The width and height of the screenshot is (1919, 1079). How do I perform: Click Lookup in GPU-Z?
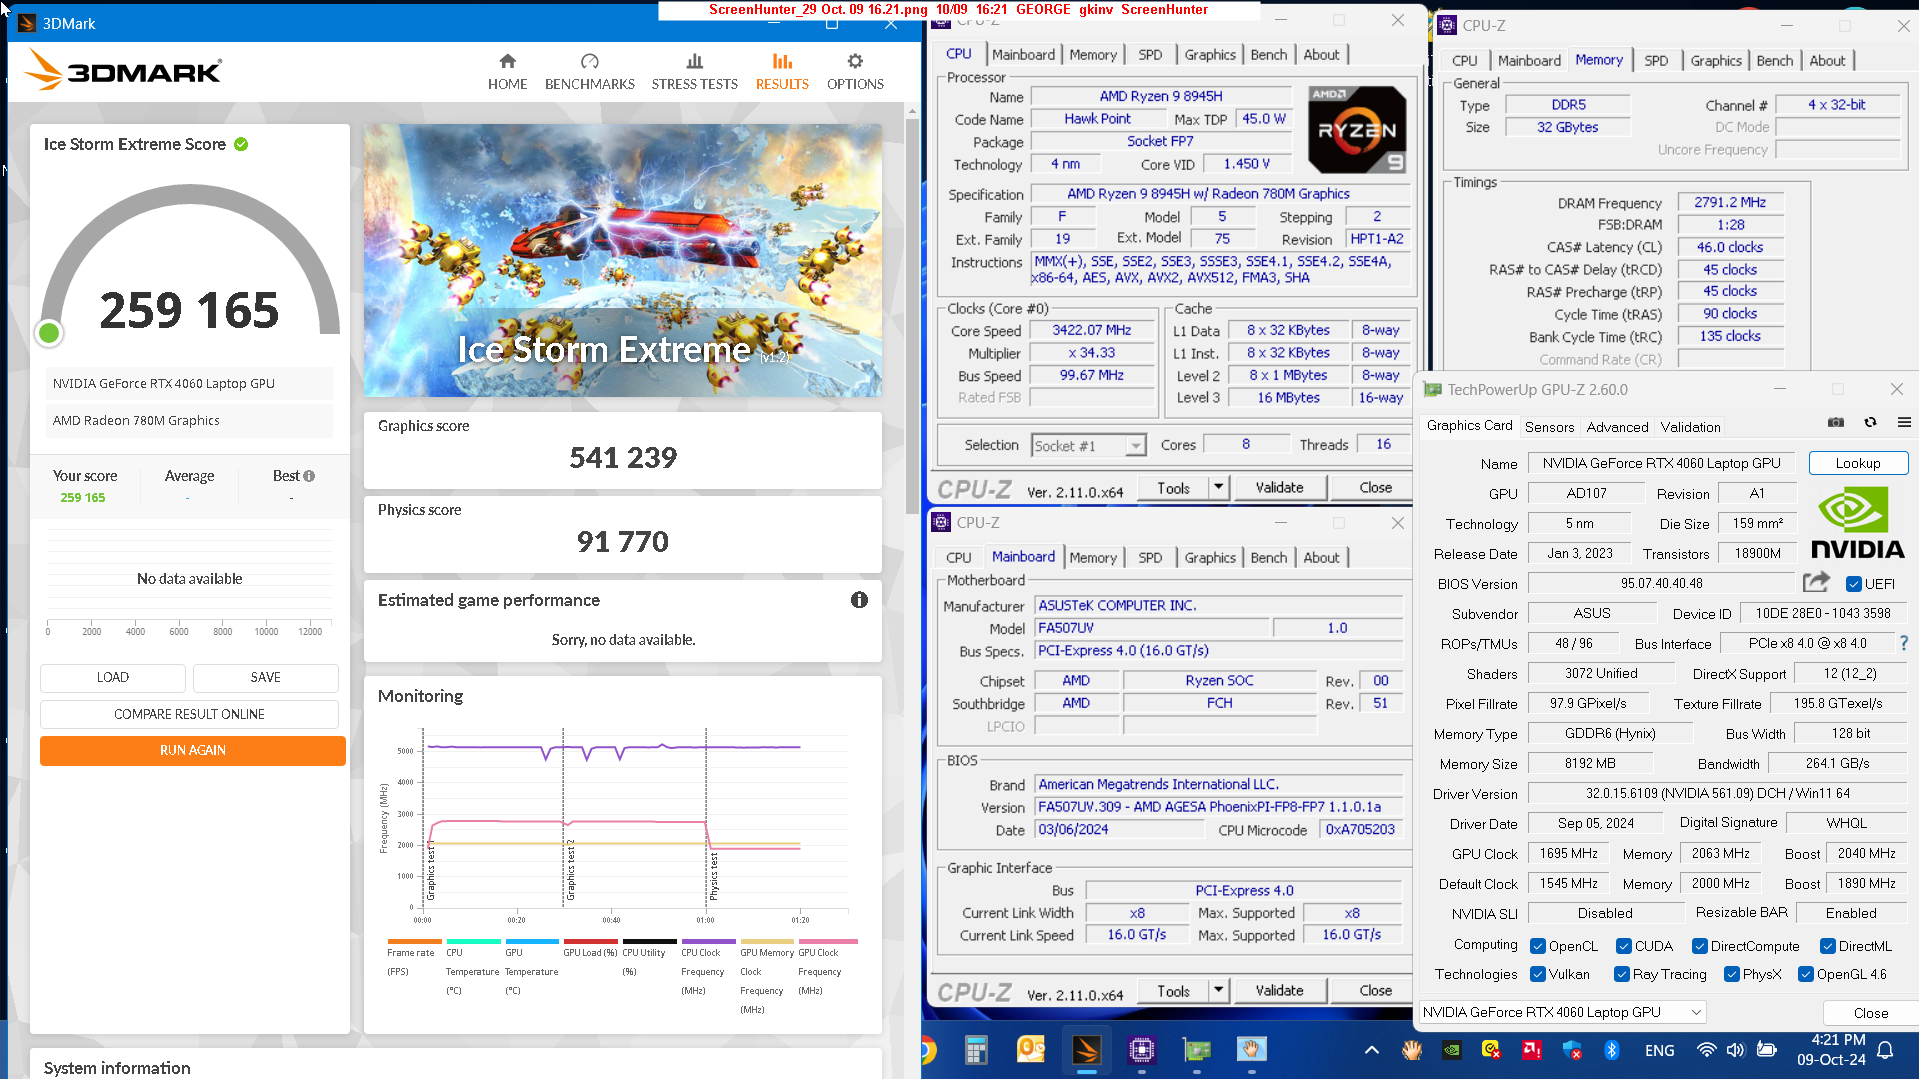[1858, 463]
